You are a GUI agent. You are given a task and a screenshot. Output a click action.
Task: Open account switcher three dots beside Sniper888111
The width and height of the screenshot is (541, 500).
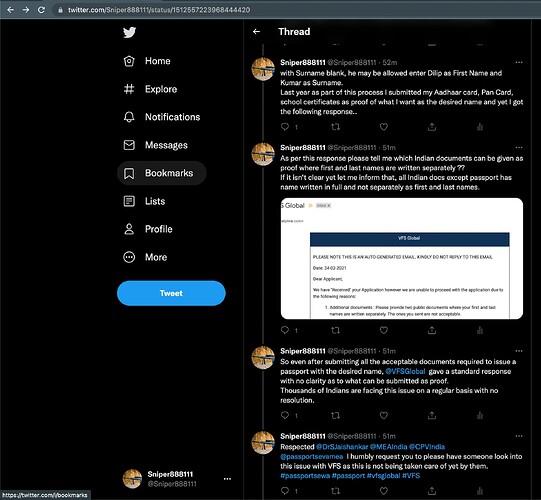point(227,479)
